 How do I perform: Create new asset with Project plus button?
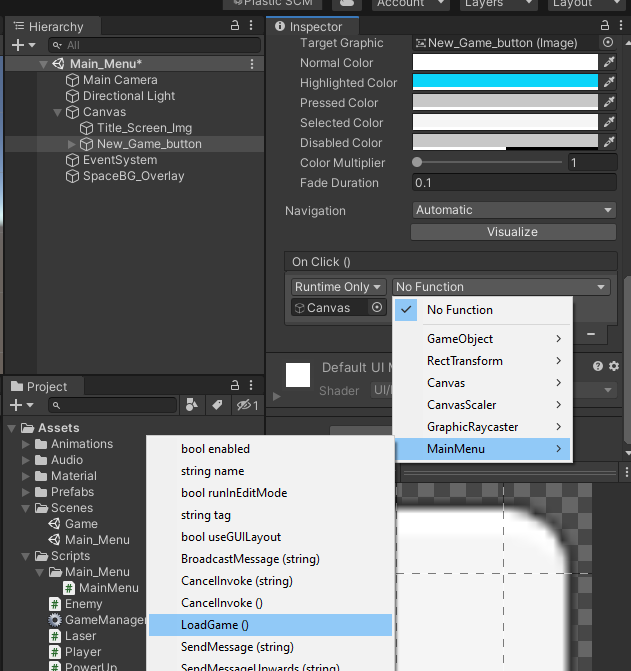click(x=21, y=405)
